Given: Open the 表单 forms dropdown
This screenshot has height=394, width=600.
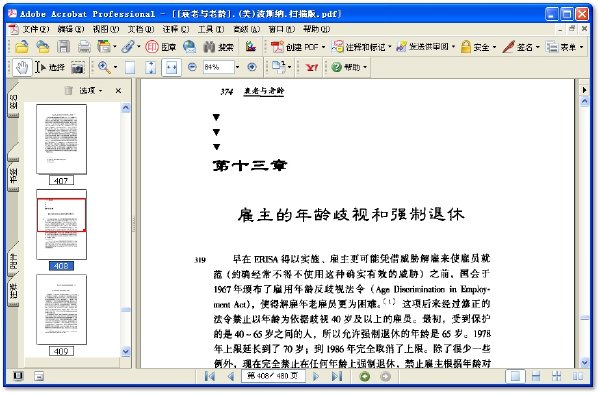Looking at the screenshot, I should [565, 47].
